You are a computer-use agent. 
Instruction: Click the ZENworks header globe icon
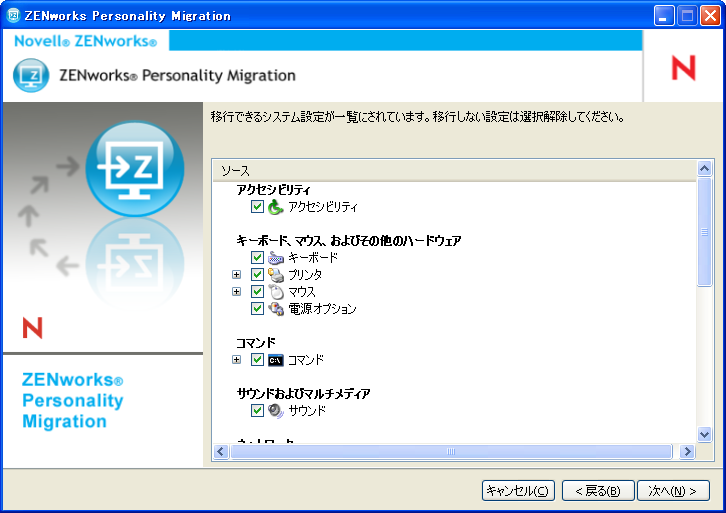(31, 75)
